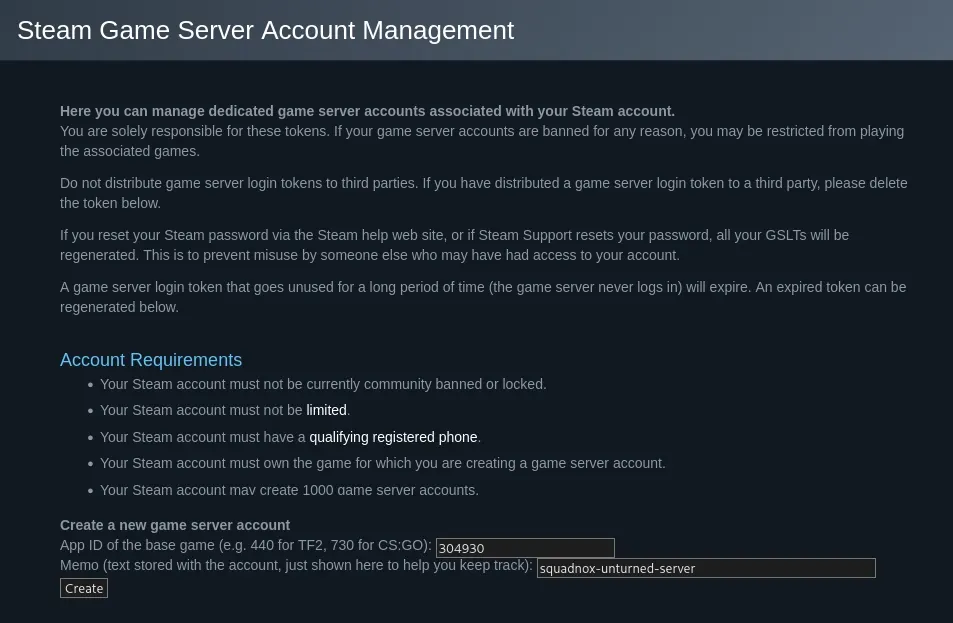Open the "qualifying registered phone" link
Screen dimensions: 953x623
[x=393, y=437]
